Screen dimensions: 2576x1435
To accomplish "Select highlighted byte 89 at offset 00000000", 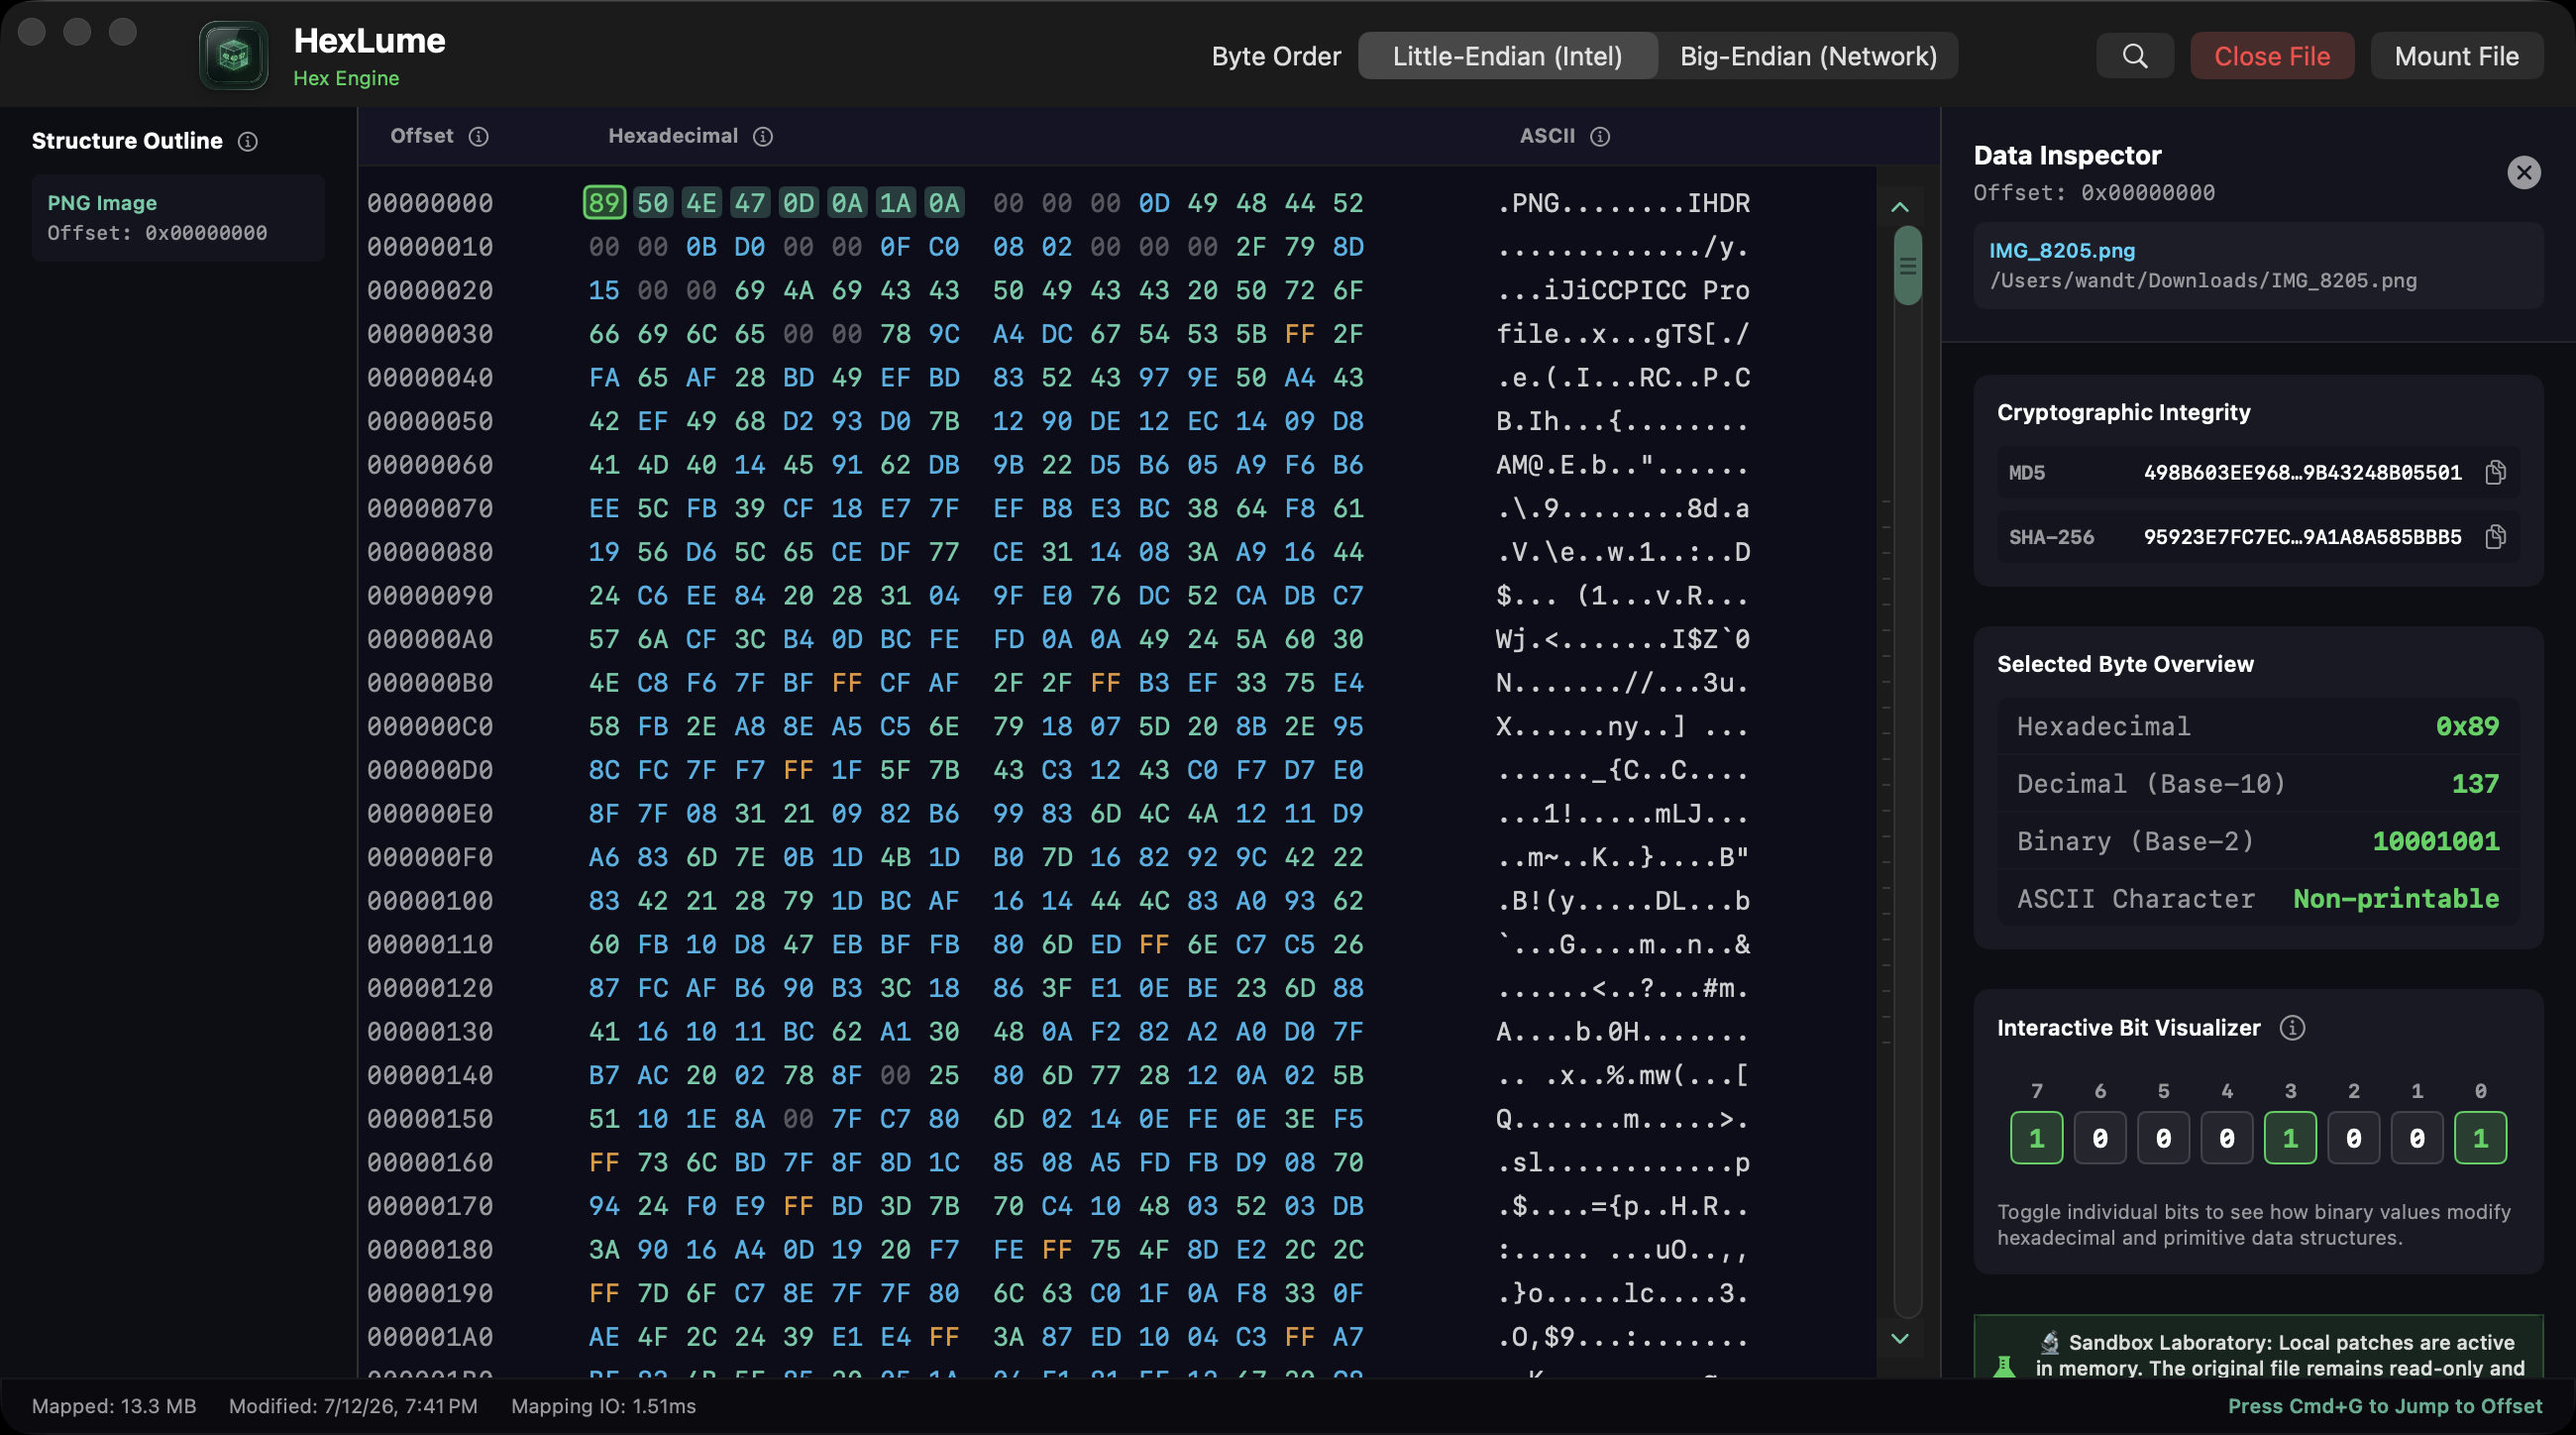I will pos(604,203).
